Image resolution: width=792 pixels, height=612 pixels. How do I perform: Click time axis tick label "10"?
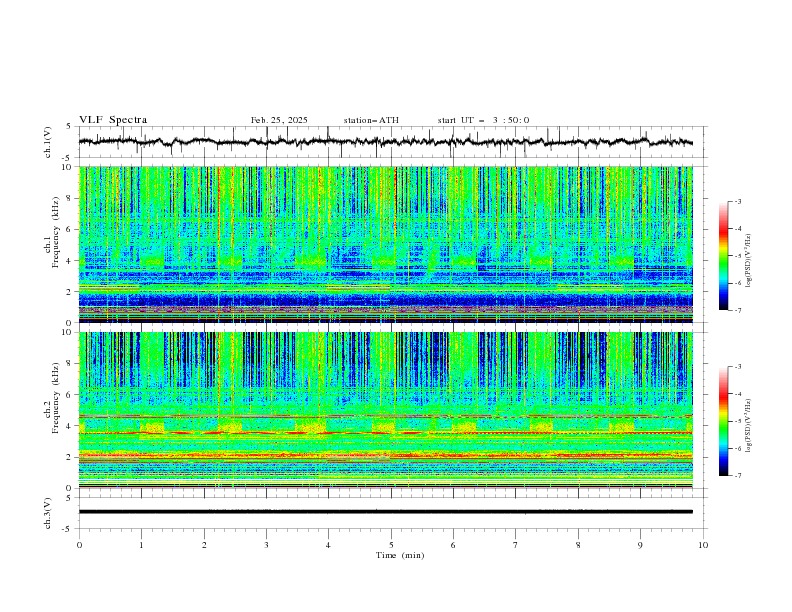pos(703,545)
